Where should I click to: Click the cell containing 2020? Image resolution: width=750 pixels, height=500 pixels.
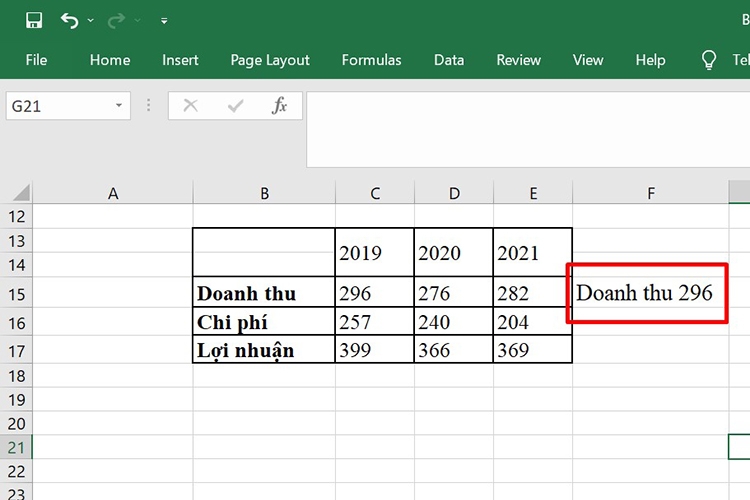tap(453, 252)
